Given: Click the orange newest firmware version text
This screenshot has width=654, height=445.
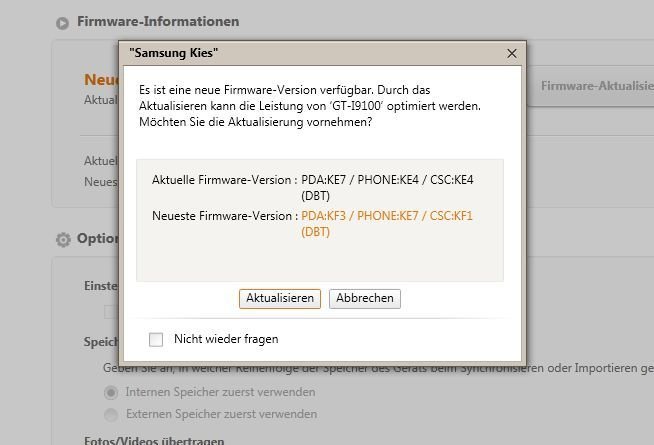Looking at the screenshot, I should point(387,224).
